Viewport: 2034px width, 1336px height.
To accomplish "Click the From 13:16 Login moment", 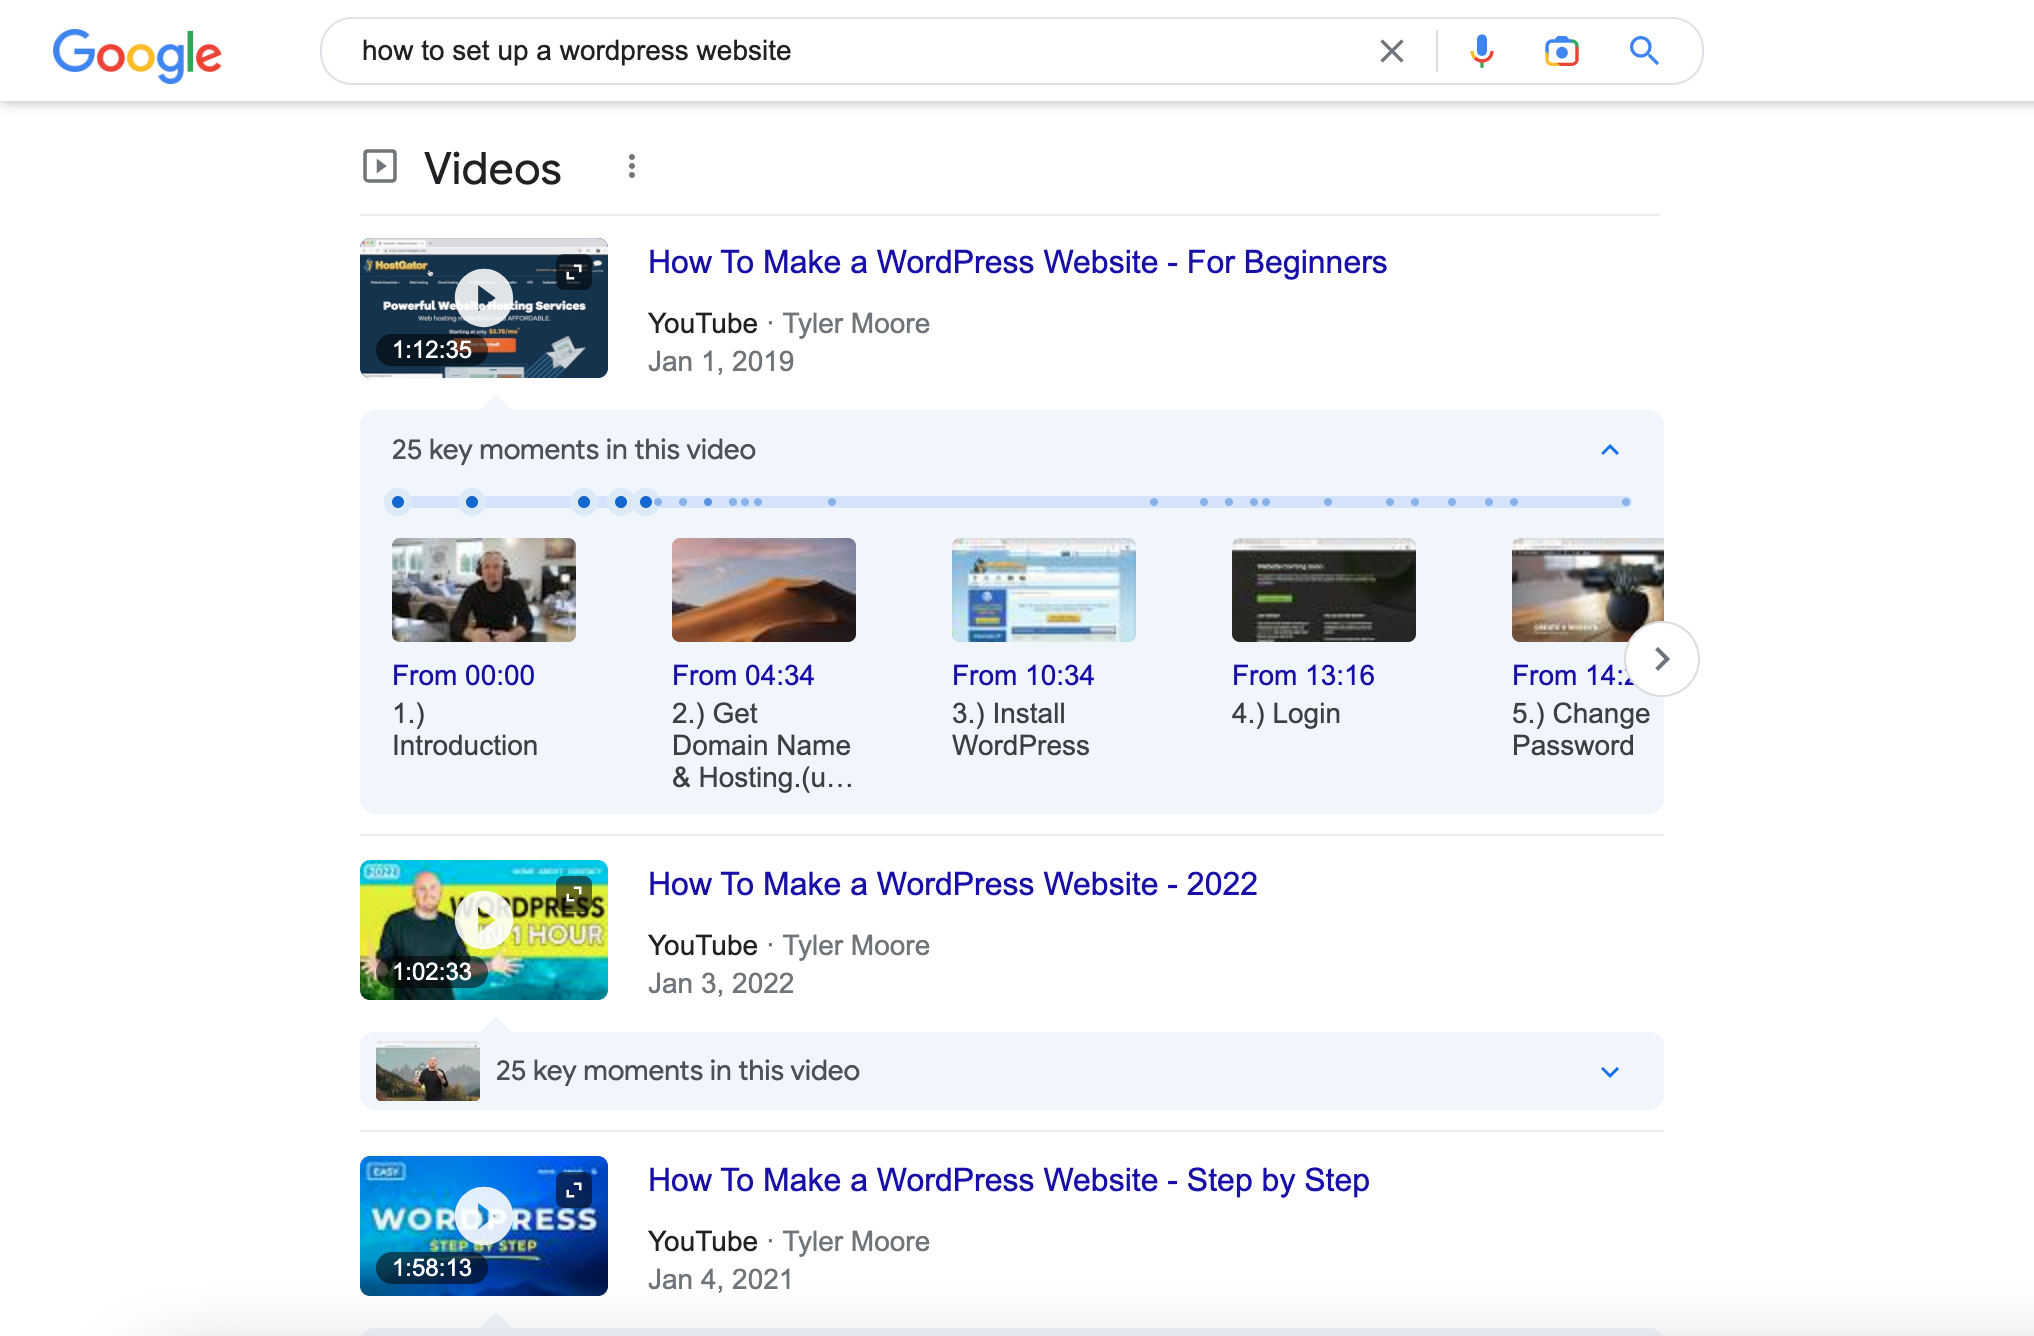I will [1303, 676].
